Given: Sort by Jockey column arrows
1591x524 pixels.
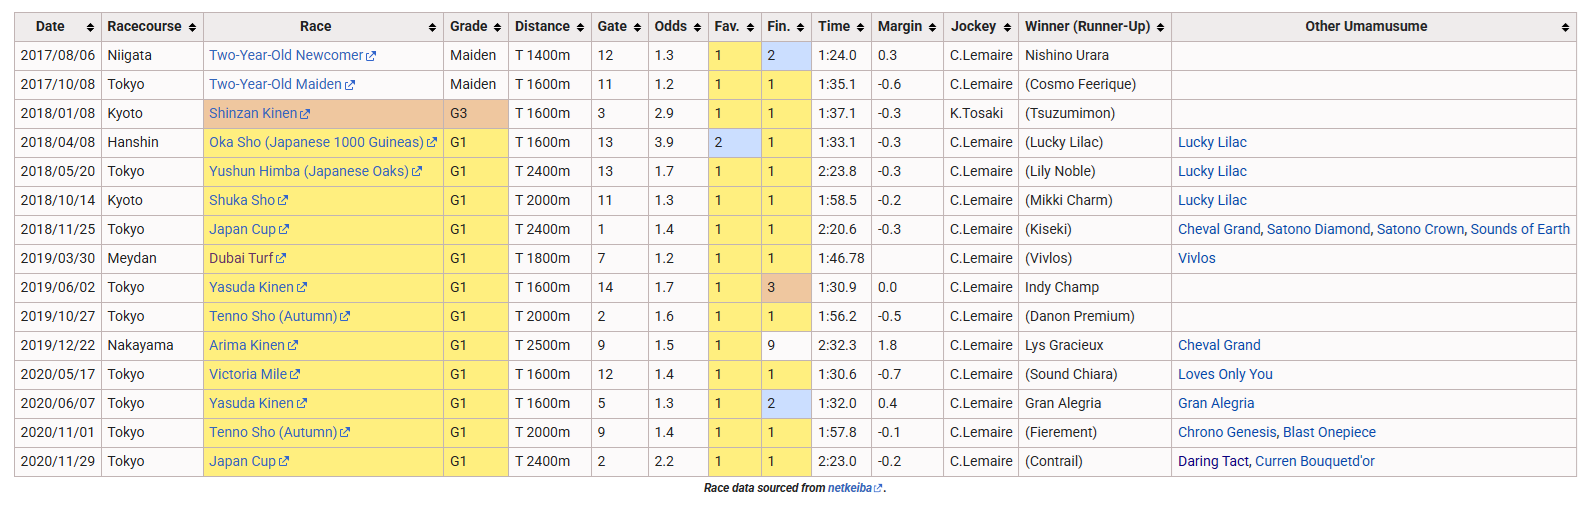Looking at the screenshot, I should point(1008,27).
